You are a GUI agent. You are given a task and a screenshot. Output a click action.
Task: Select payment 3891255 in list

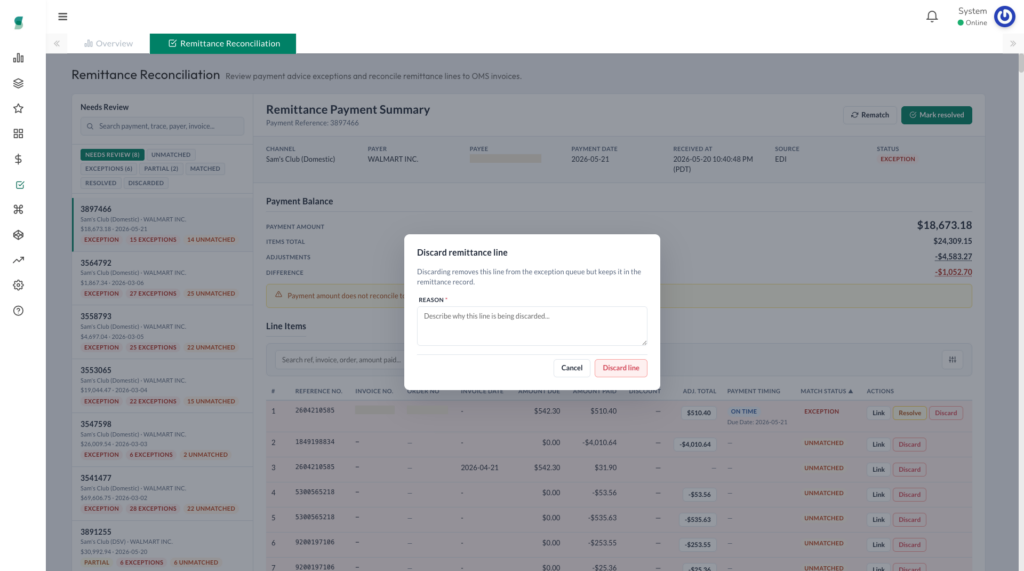click(162, 547)
